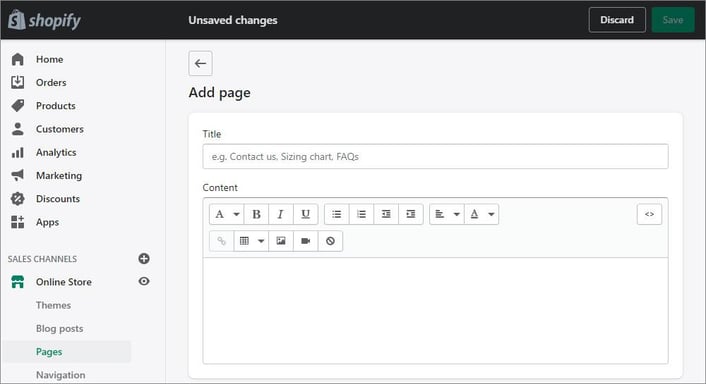Screen dimensions: 706x384
Task: Click the Customers person icon
Action: [x=18, y=129]
